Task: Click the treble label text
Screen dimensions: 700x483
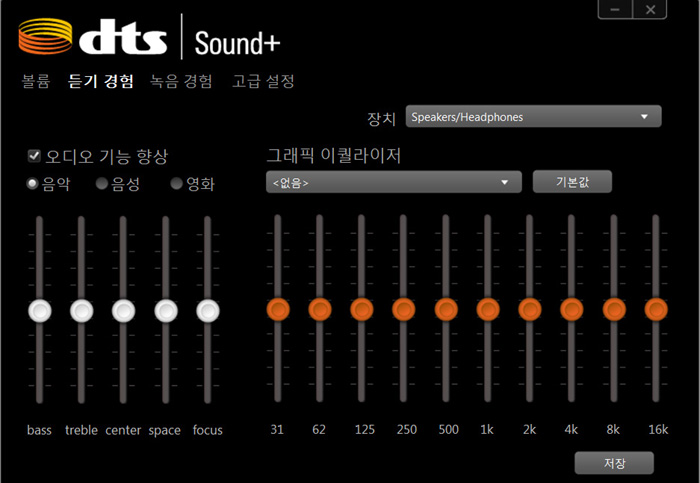Action: [81, 430]
